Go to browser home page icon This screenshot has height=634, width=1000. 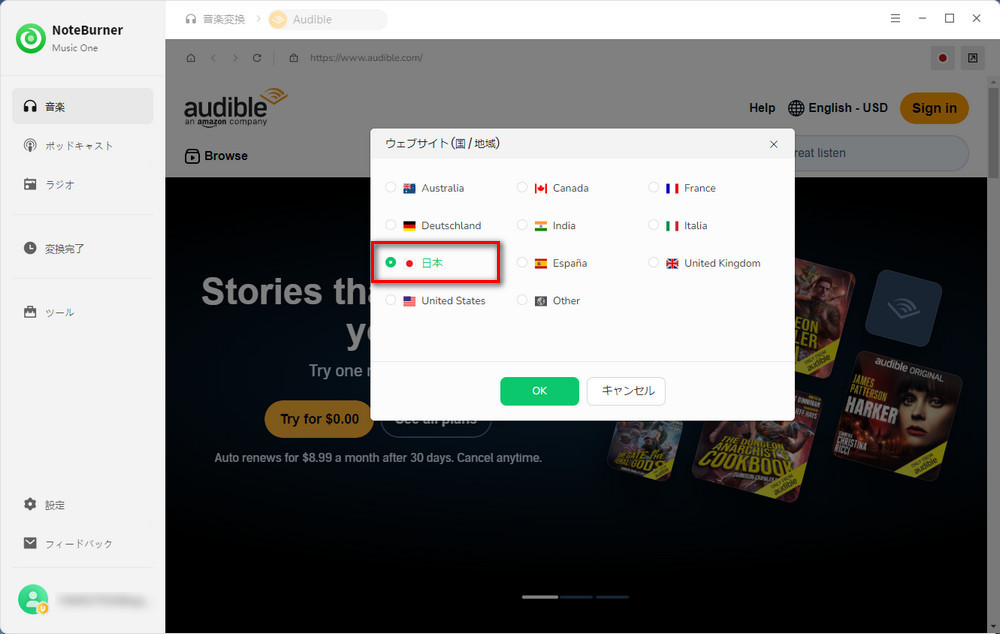click(191, 57)
